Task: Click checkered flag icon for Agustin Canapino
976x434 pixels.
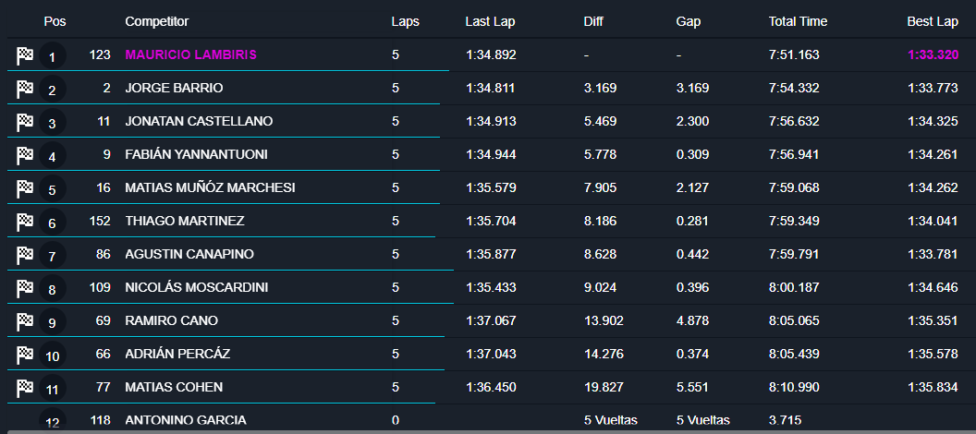Action: [x=25, y=255]
